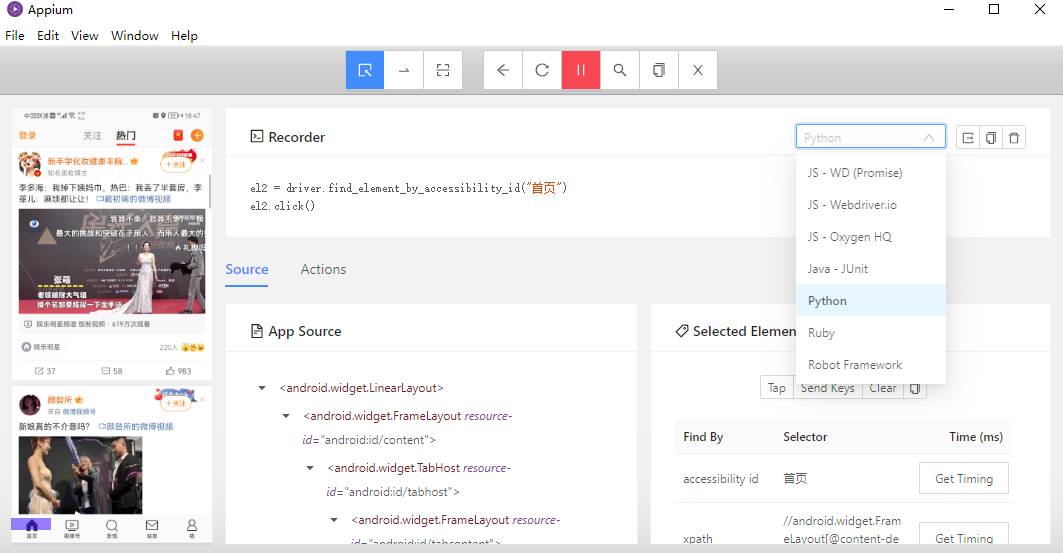Switch to the Actions tab
Viewport: 1063px width, 553px height.
click(x=323, y=269)
